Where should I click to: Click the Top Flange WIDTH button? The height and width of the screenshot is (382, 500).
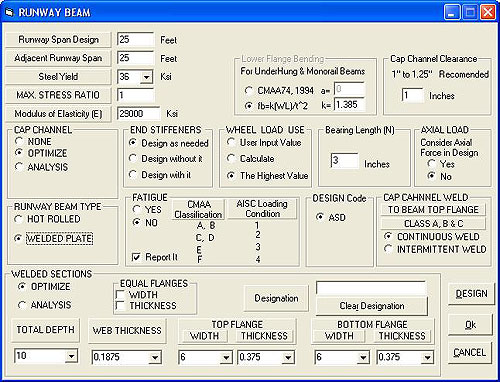[x=204, y=336]
